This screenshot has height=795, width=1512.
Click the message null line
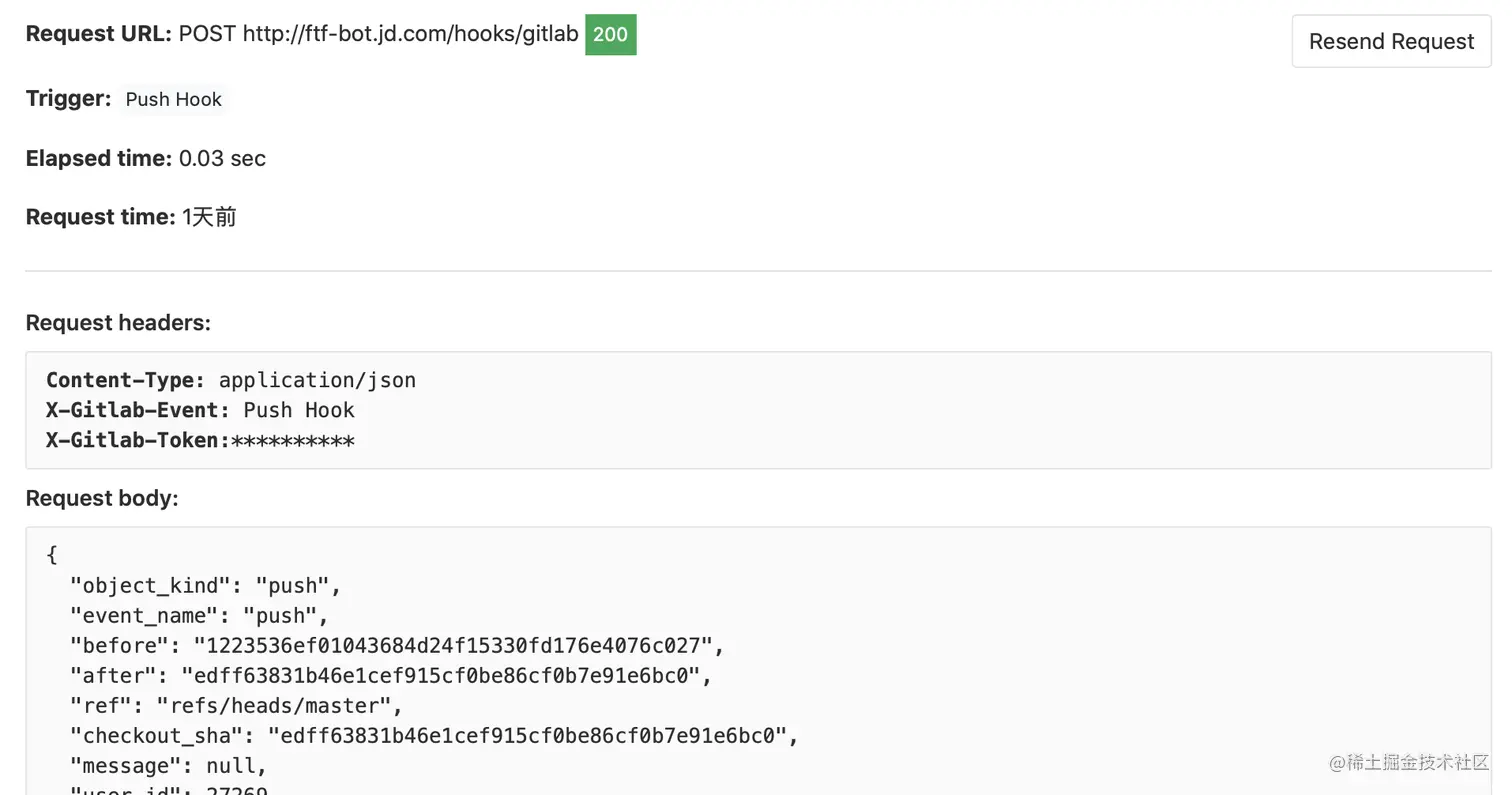pos(168,765)
